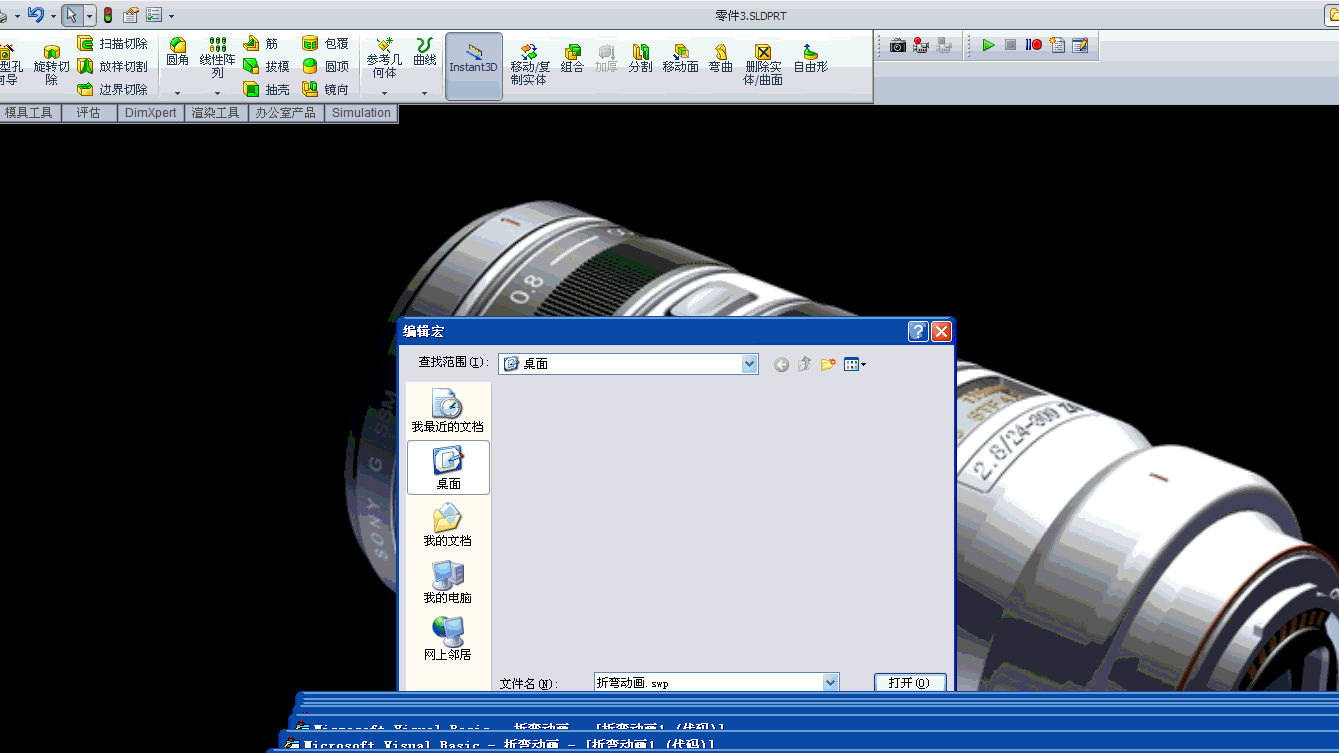Expand the 文件名 dropdown arrow

click(831, 682)
